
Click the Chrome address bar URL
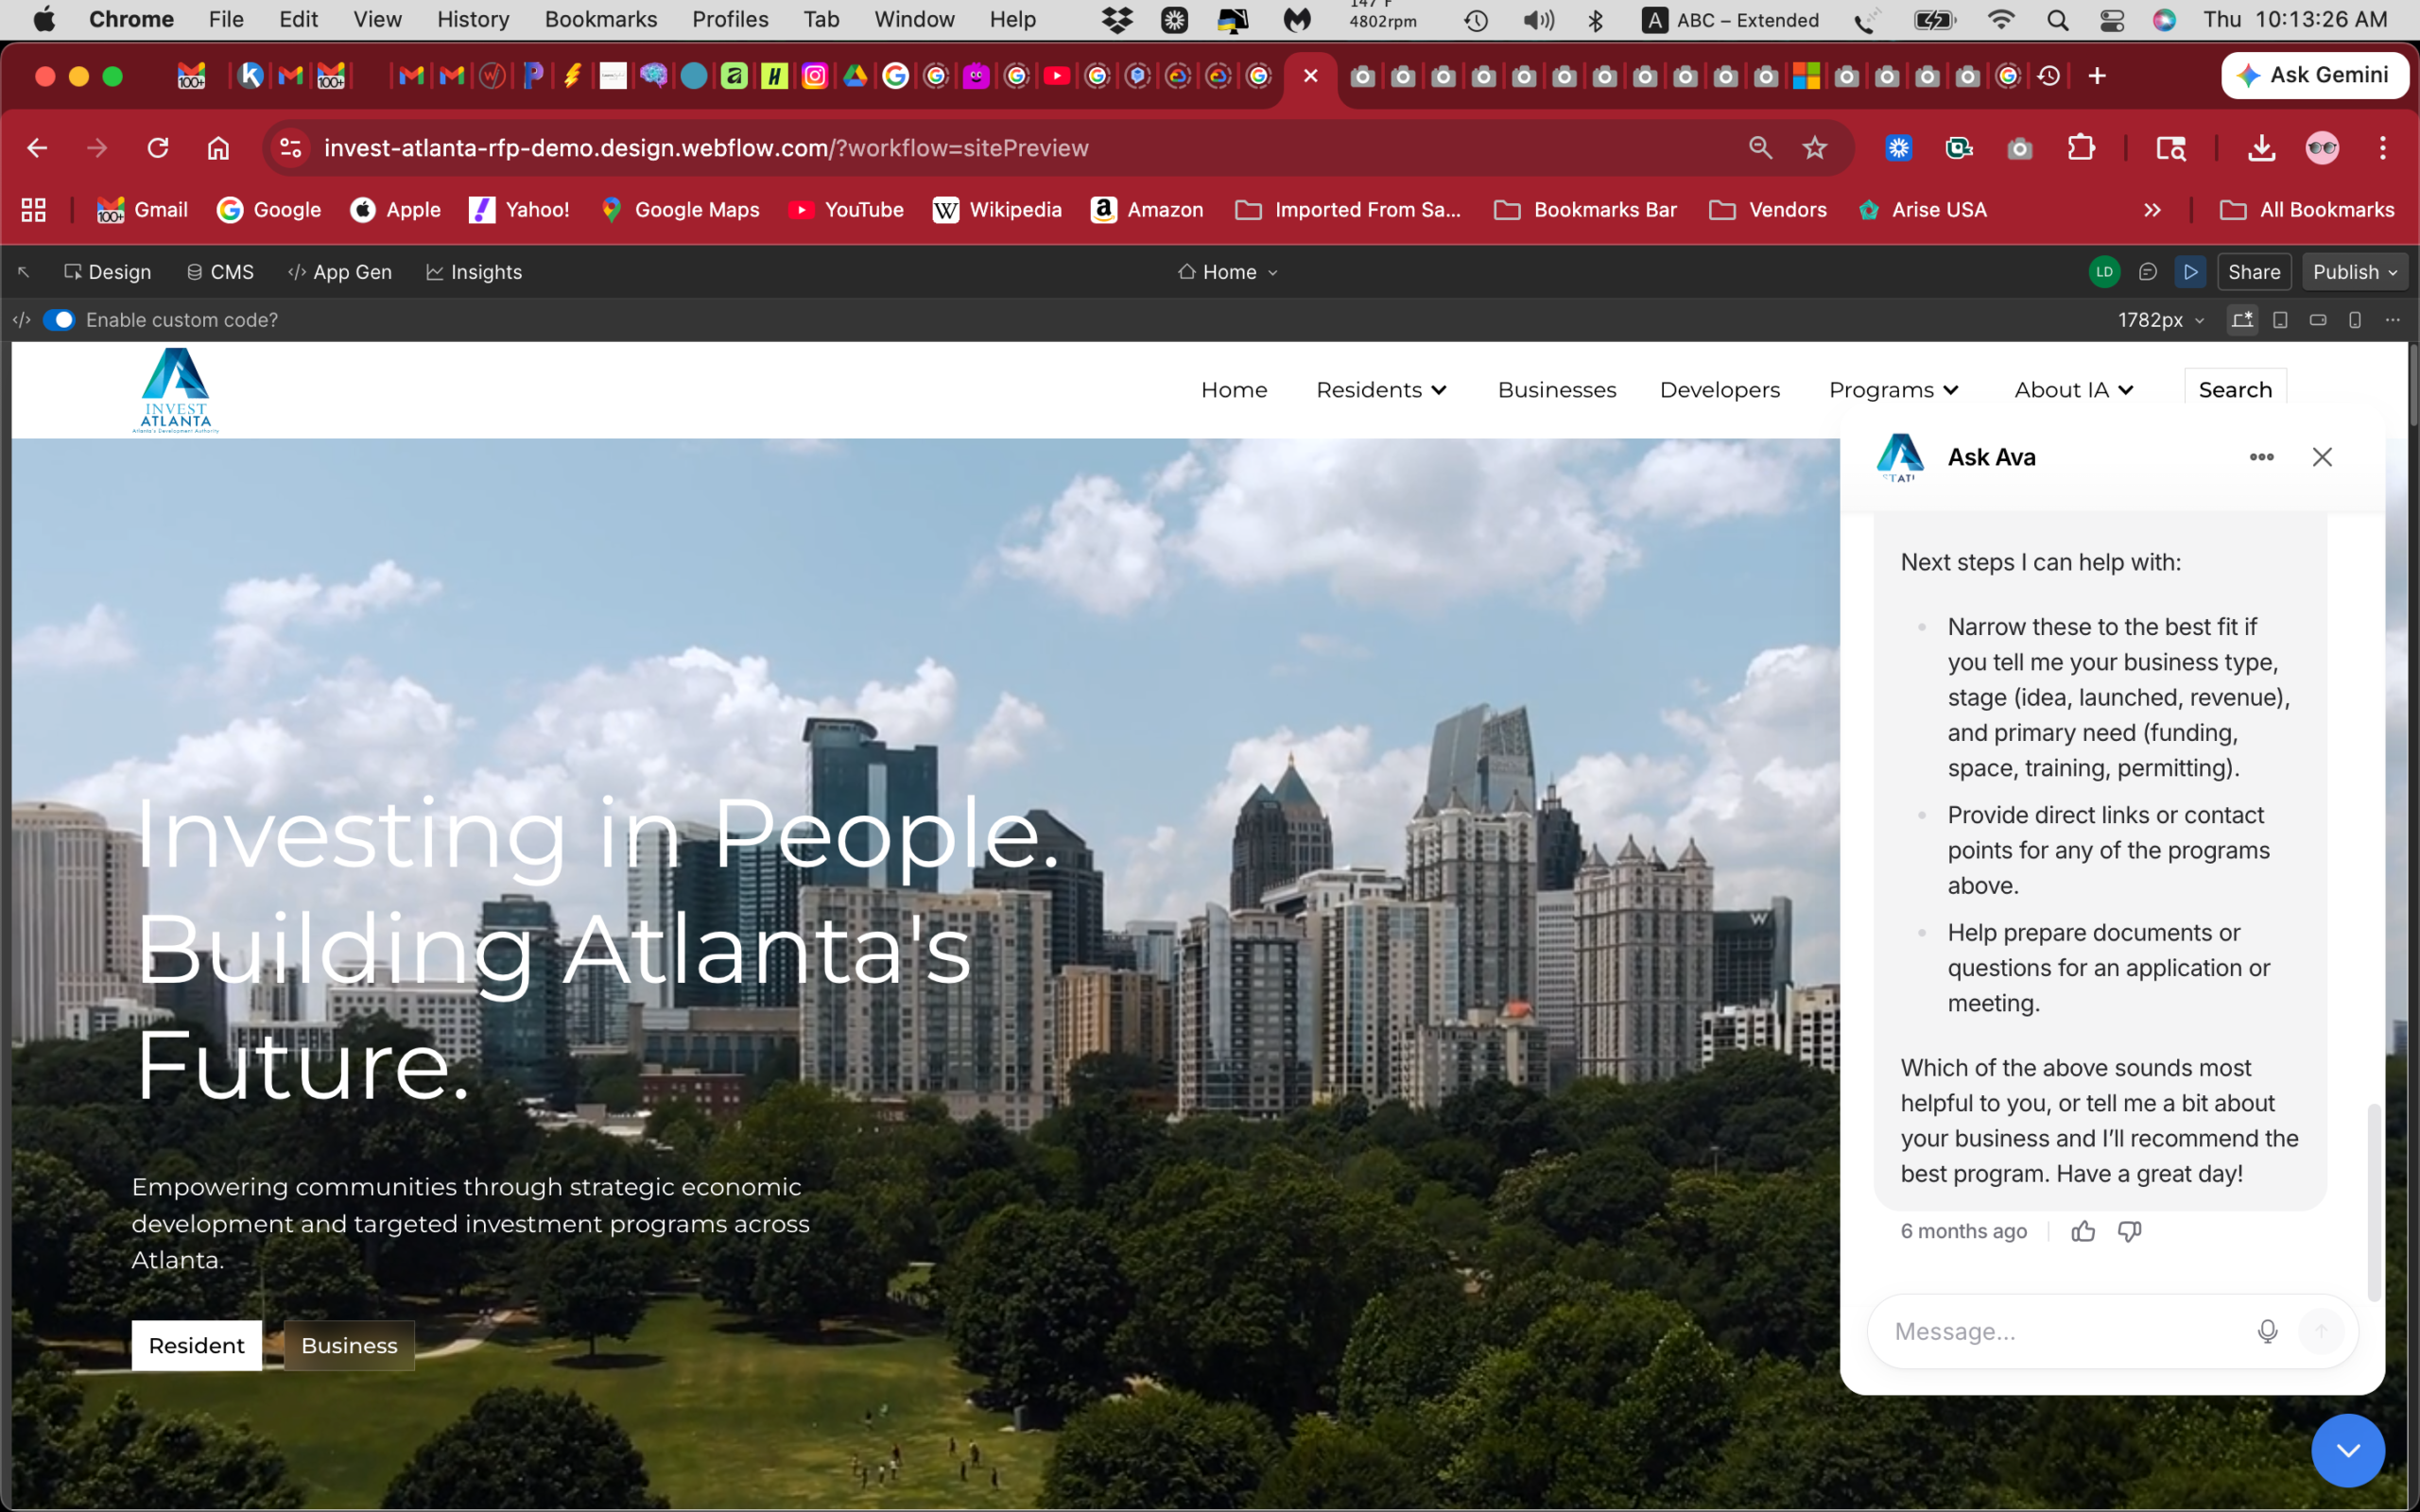point(706,148)
